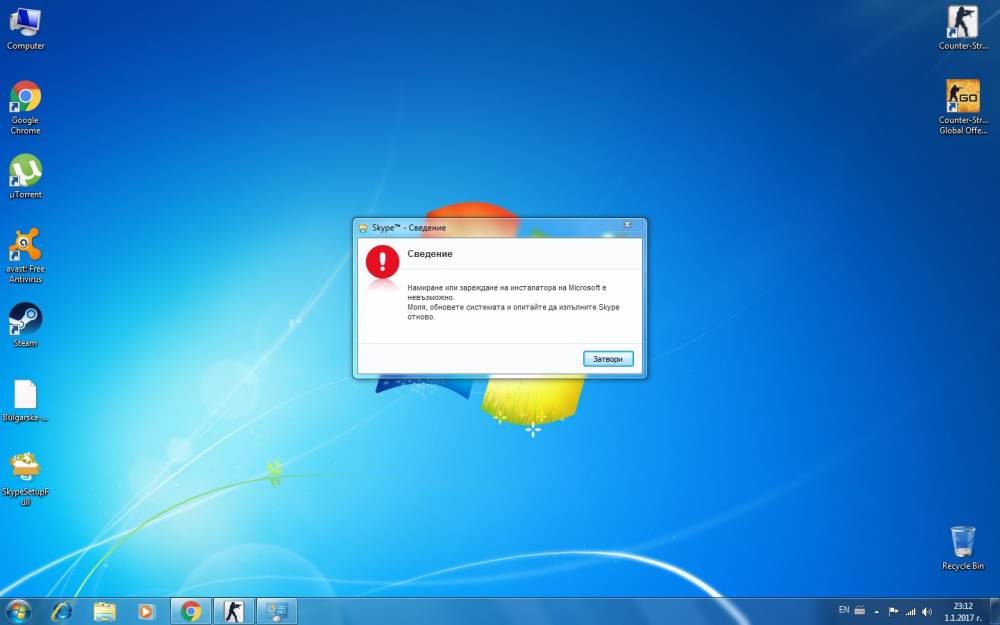Click the Сведение heading in dialog
Screen dimensions: 1000x625
[430, 254]
